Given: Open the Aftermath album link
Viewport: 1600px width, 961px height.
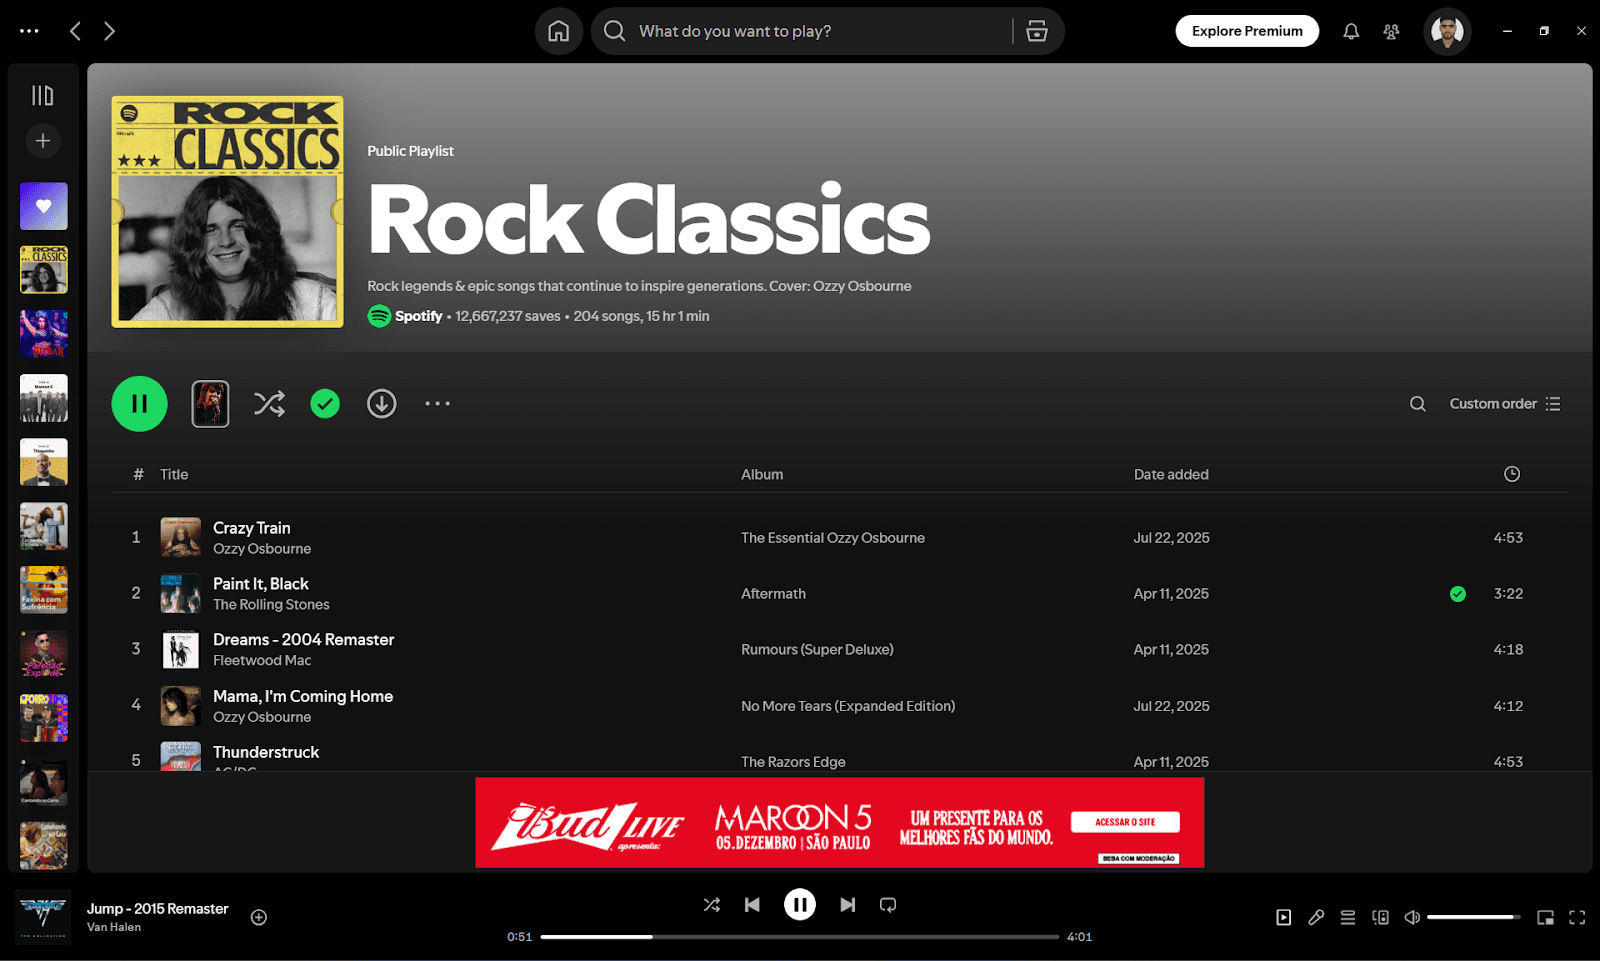Looking at the screenshot, I should click(773, 594).
